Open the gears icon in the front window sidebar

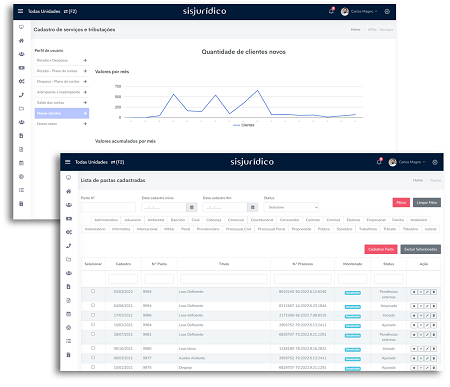[x=69, y=232]
